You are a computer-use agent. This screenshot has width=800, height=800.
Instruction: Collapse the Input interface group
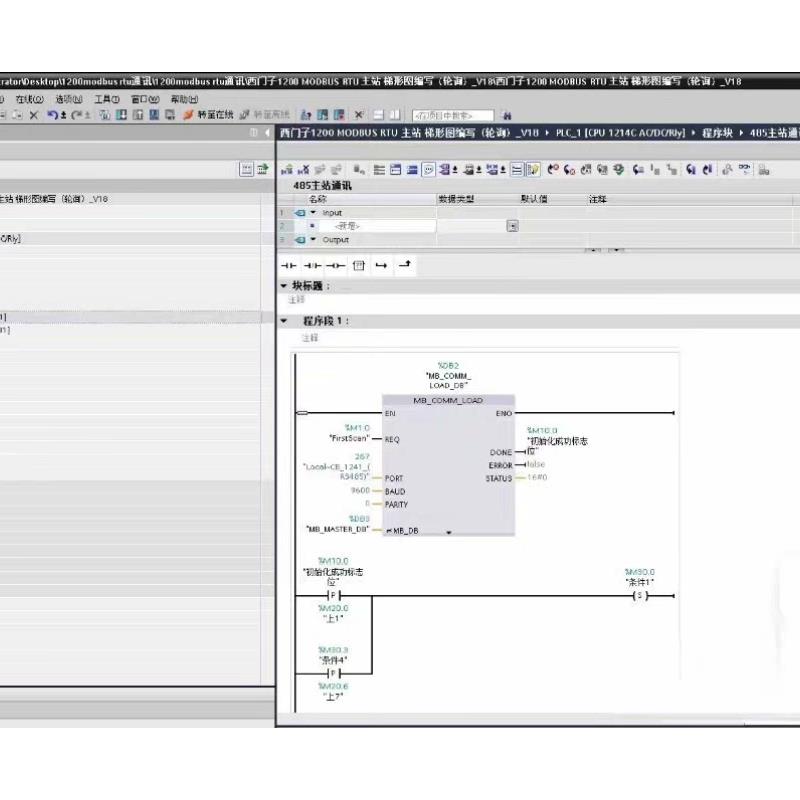coord(313,212)
